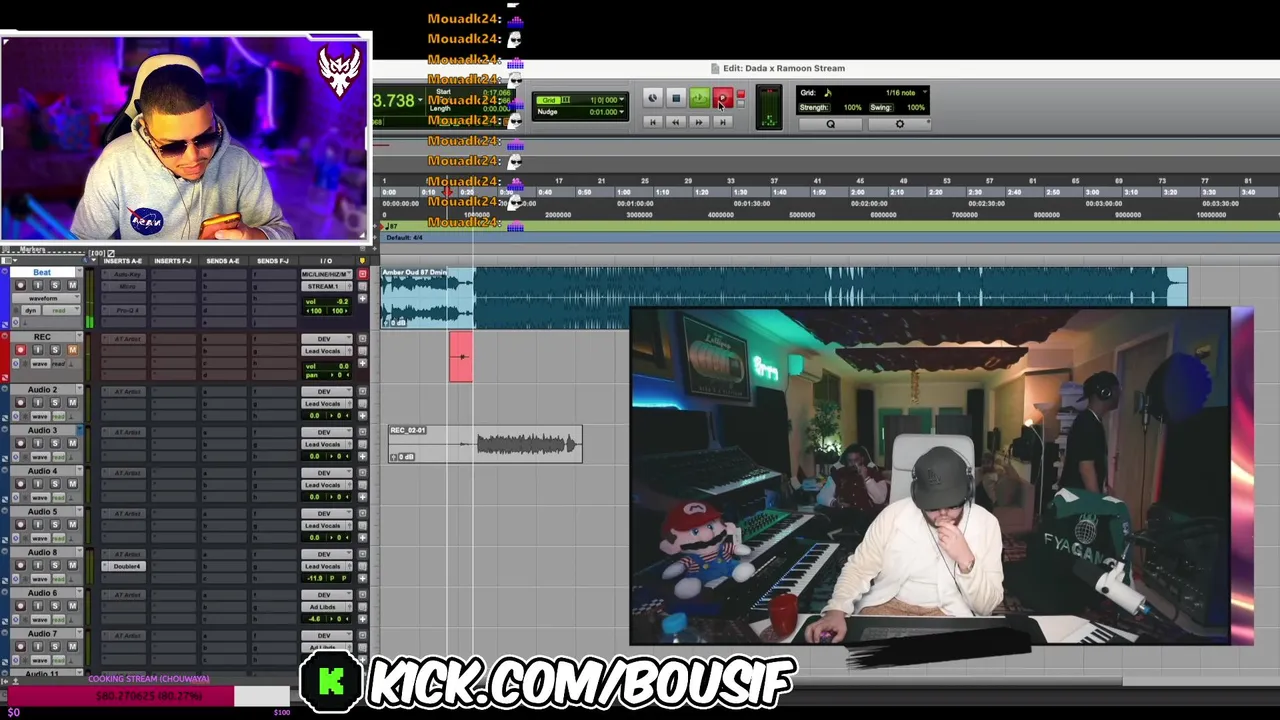Click bar 17 on the bars ruler
Screen dimensions: 1280x720
[x=559, y=181]
